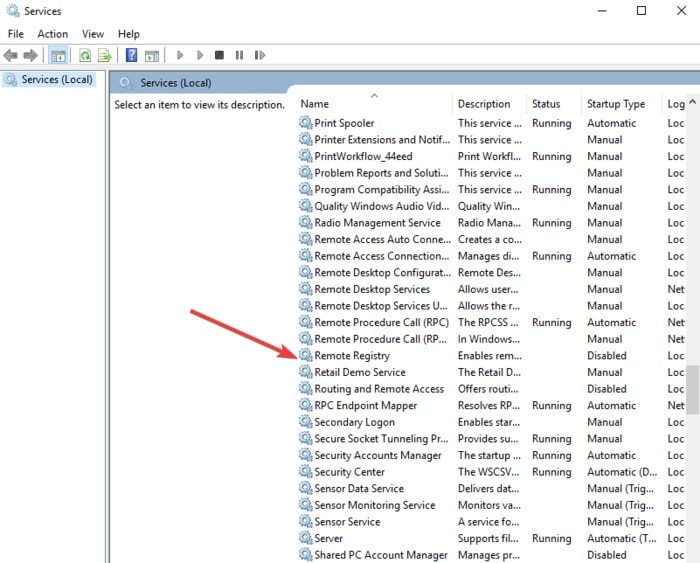
Task: Click the Restart Service toolbar icon
Action: [260, 55]
